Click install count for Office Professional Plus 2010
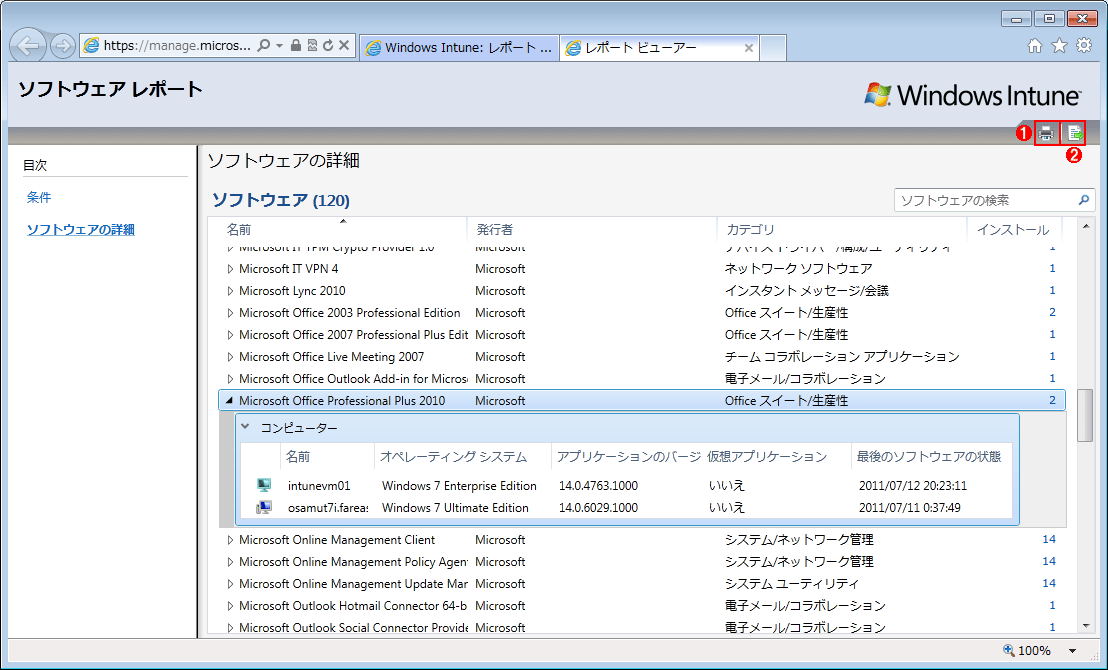 [x=1052, y=400]
